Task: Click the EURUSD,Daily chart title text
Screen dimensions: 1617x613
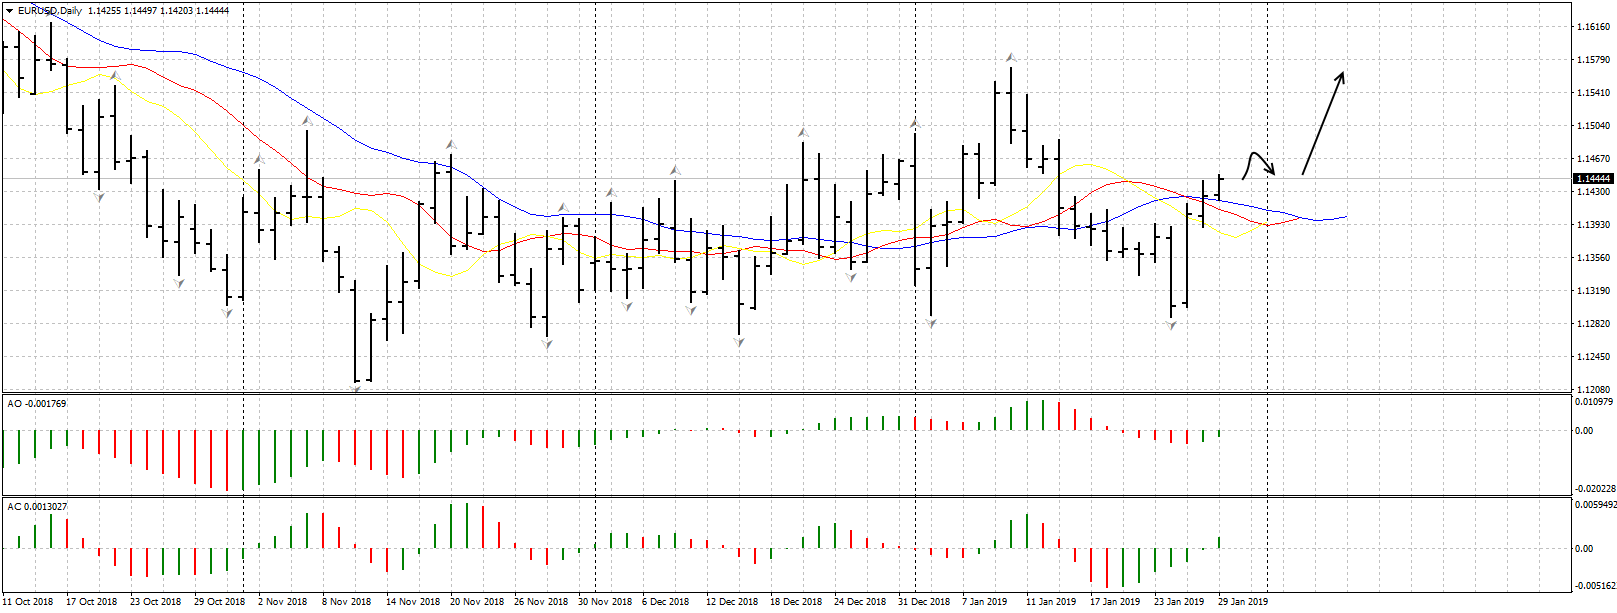Action: click(51, 11)
